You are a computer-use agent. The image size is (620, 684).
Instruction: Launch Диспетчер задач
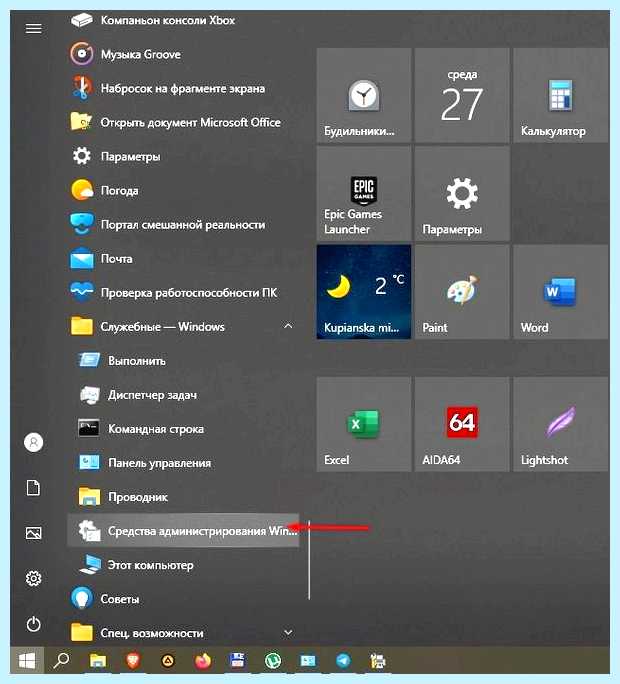(x=183, y=394)
